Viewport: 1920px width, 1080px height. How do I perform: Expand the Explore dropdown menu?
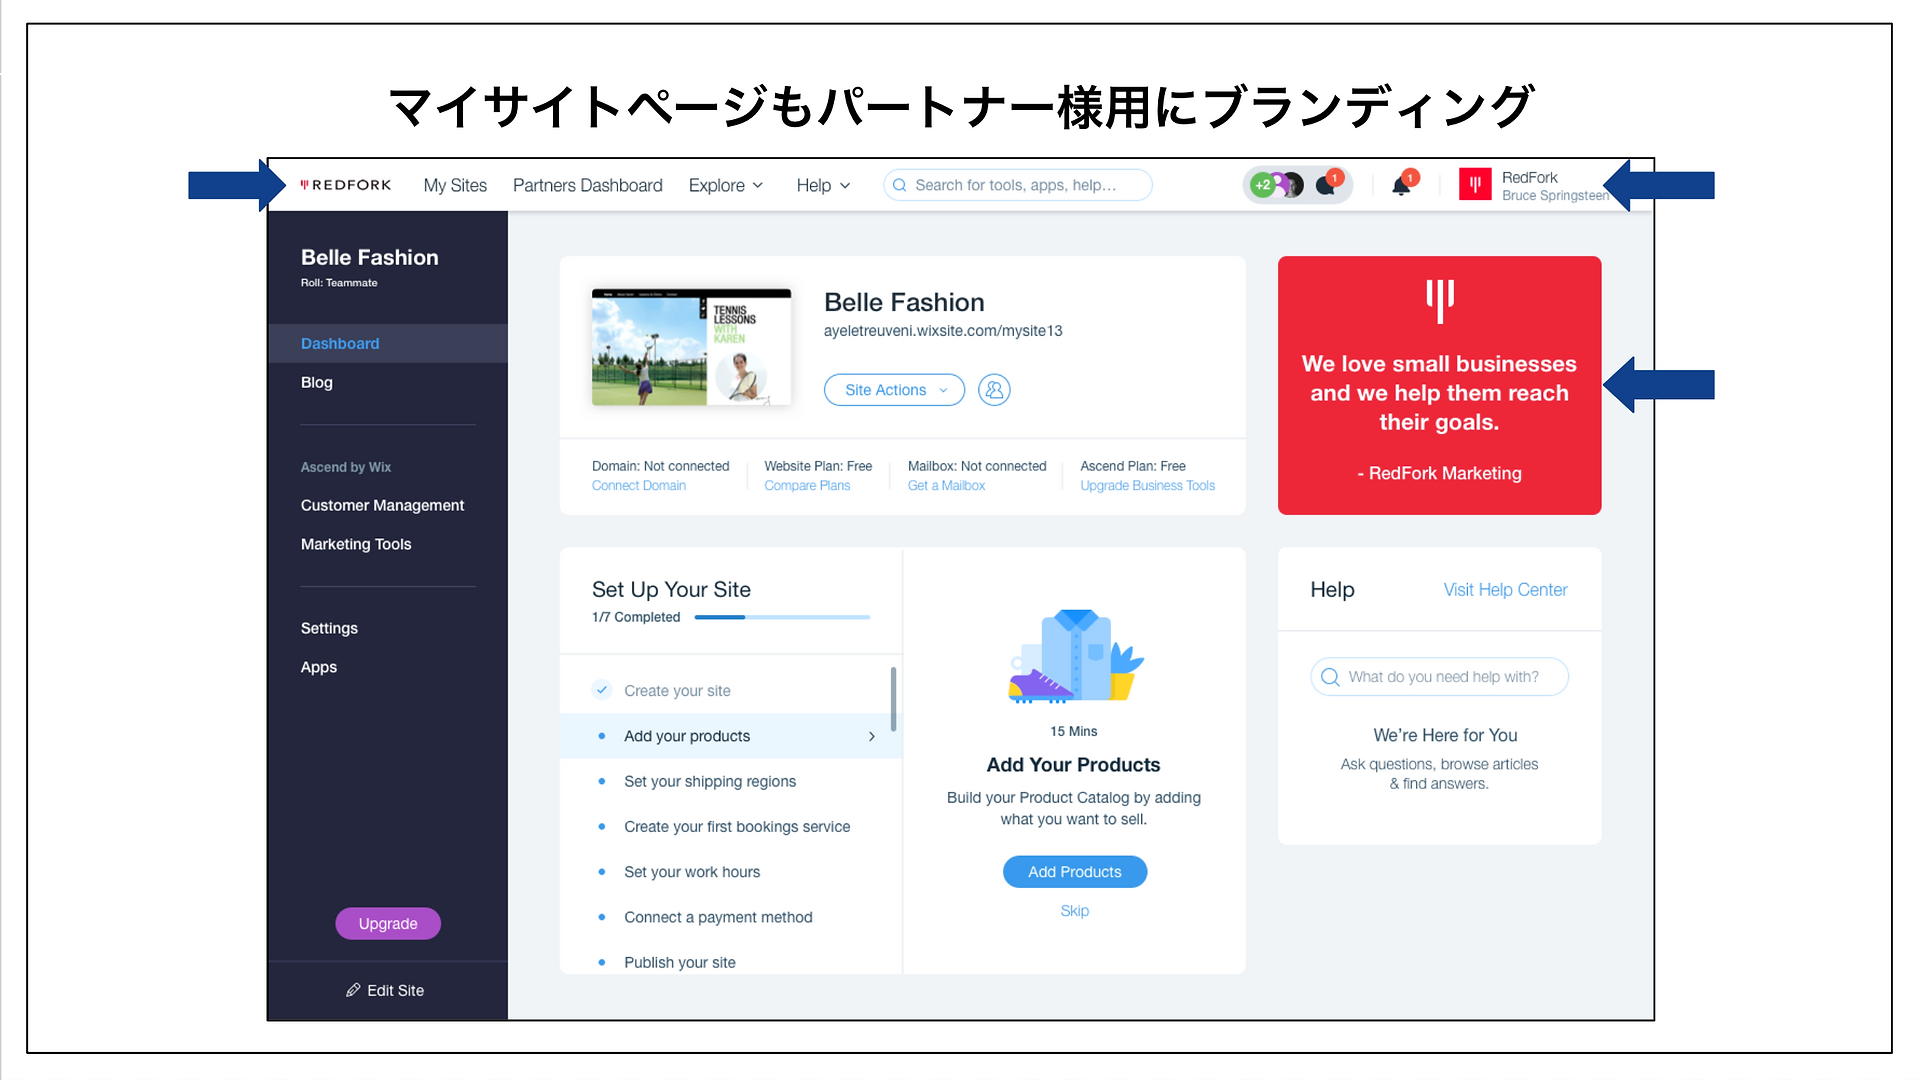coord(726,185)
